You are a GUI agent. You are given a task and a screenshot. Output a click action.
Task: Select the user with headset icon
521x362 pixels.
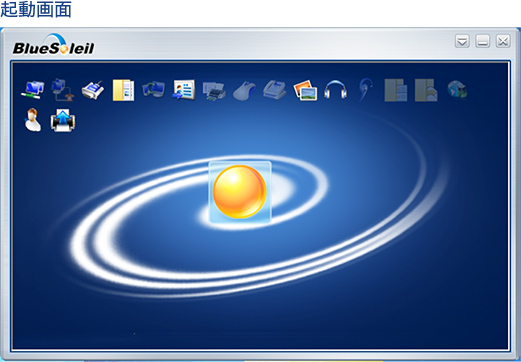(x=33, y=120)
